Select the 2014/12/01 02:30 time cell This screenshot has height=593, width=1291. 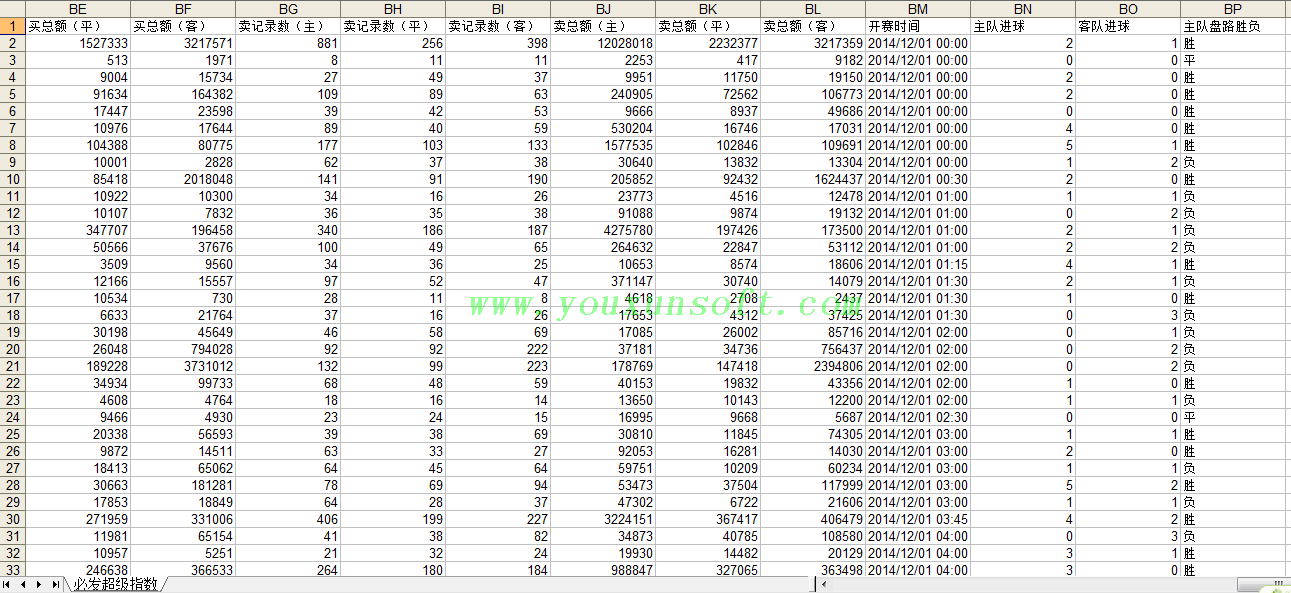coord(918,417)
